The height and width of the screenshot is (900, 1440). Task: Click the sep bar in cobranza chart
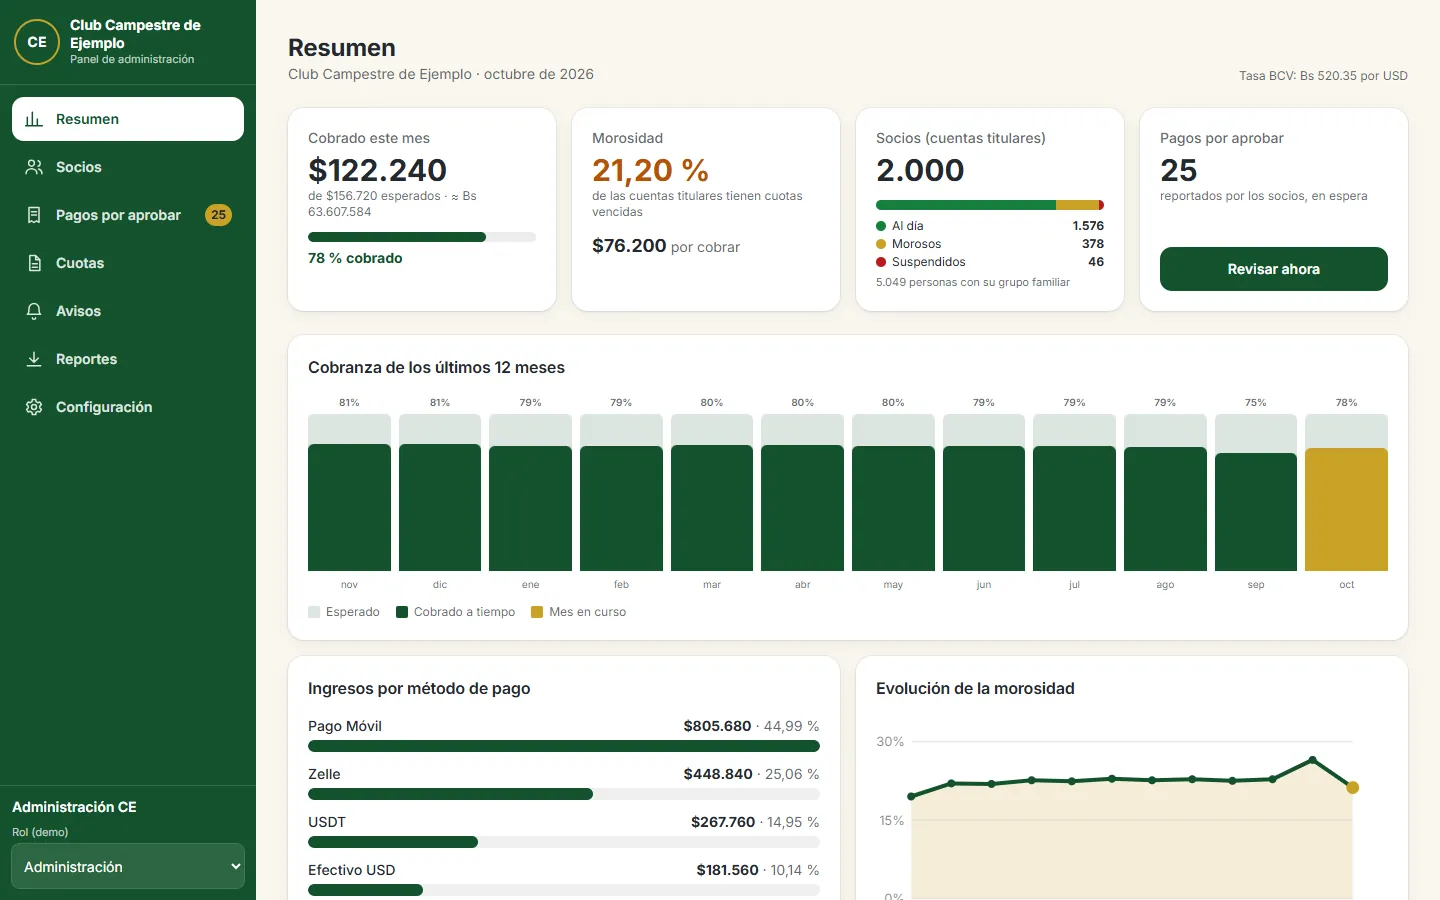click(1256, 512)
